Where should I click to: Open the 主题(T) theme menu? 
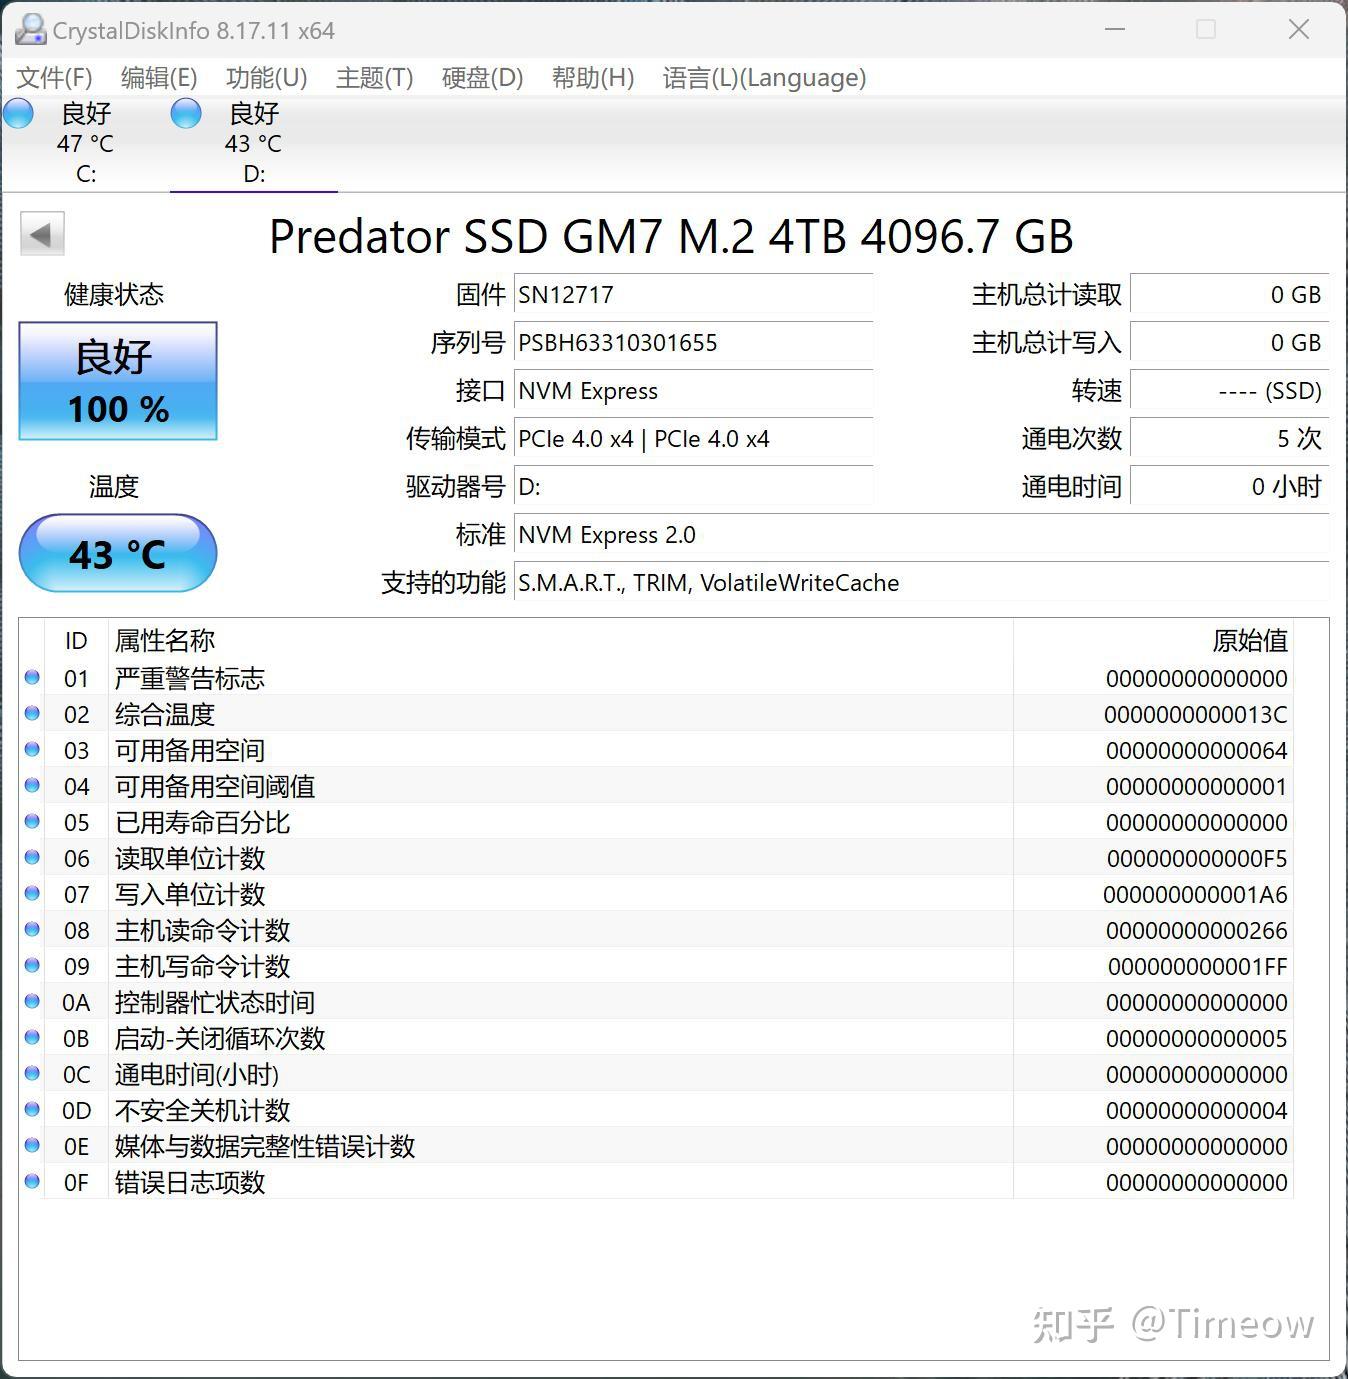tap(372, 78)
